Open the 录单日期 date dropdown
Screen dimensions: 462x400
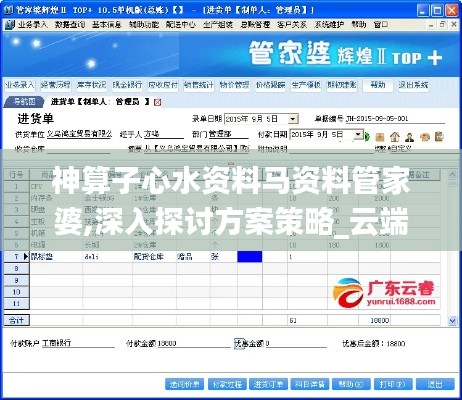pos(293,119)
